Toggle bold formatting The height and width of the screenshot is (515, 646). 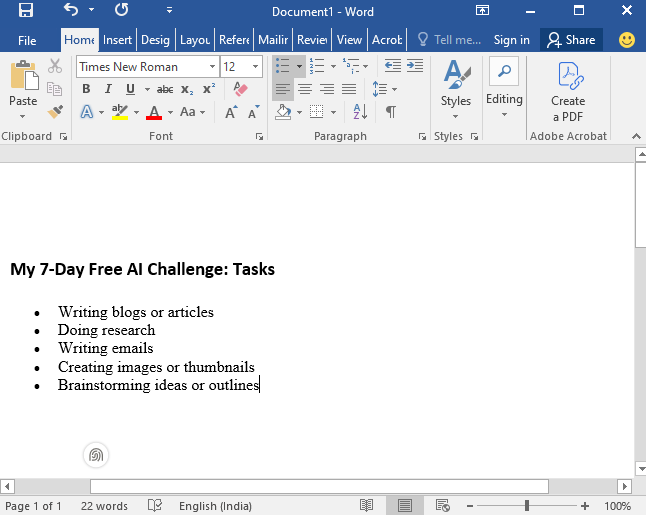click(x=86, y=89)
